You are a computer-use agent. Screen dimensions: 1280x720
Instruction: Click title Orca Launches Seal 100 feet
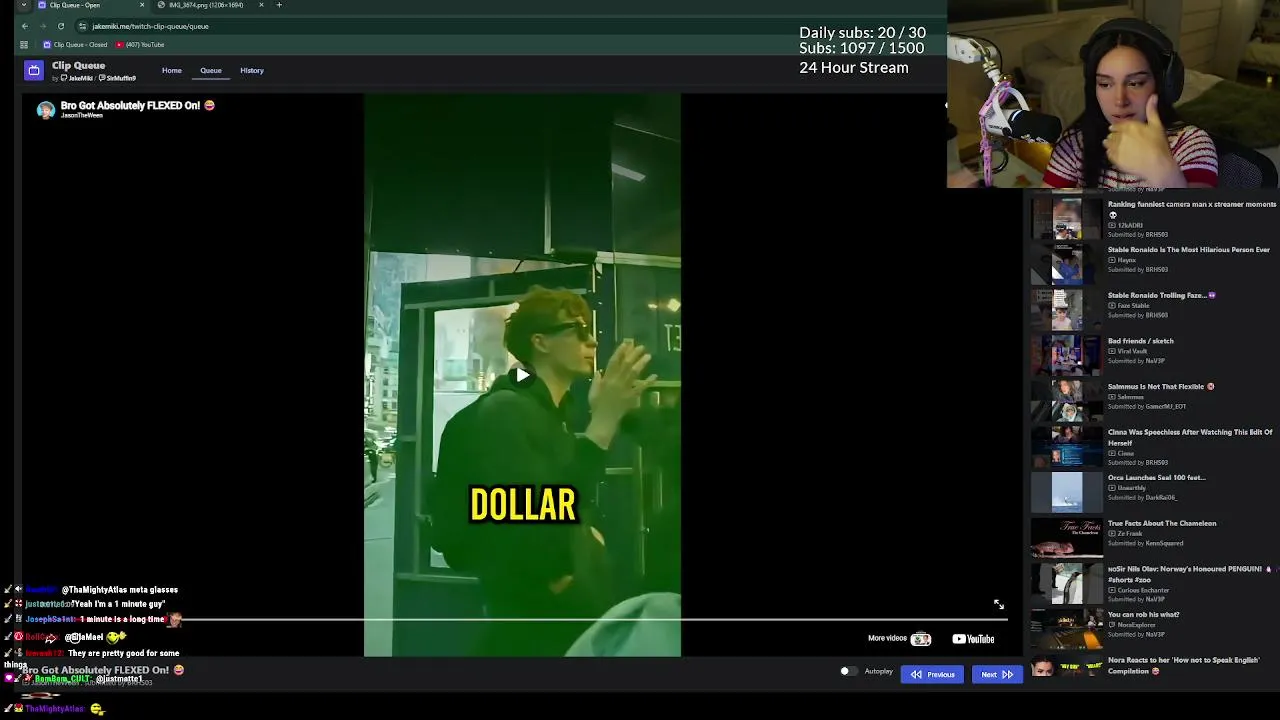coord(1157,478)
